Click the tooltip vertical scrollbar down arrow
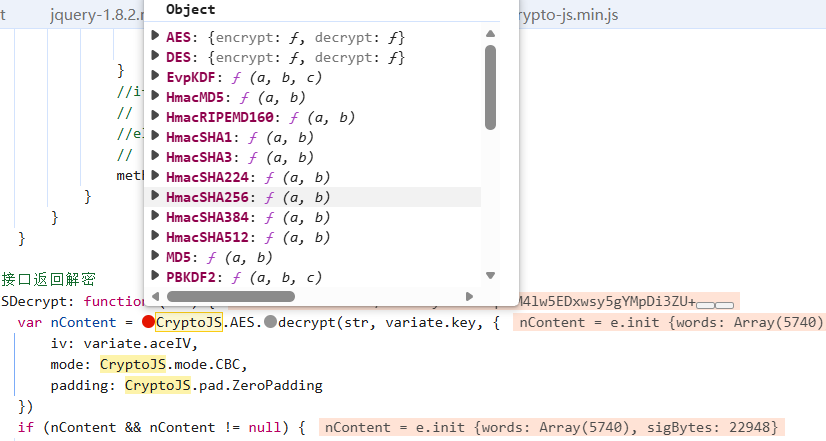Screen dimensions: 826x441 pos(490,275)
